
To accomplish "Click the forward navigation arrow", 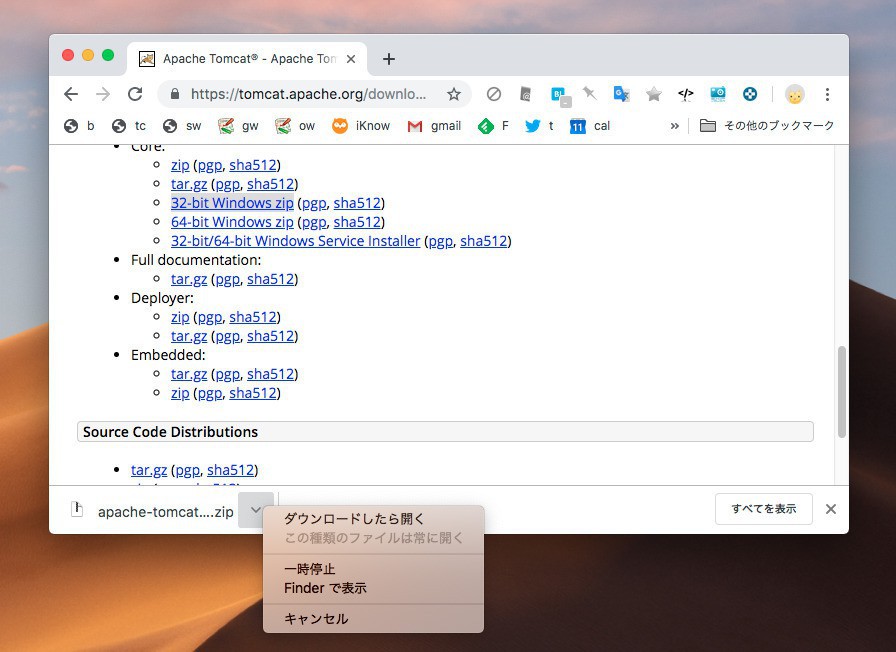I will pos(103,94).
